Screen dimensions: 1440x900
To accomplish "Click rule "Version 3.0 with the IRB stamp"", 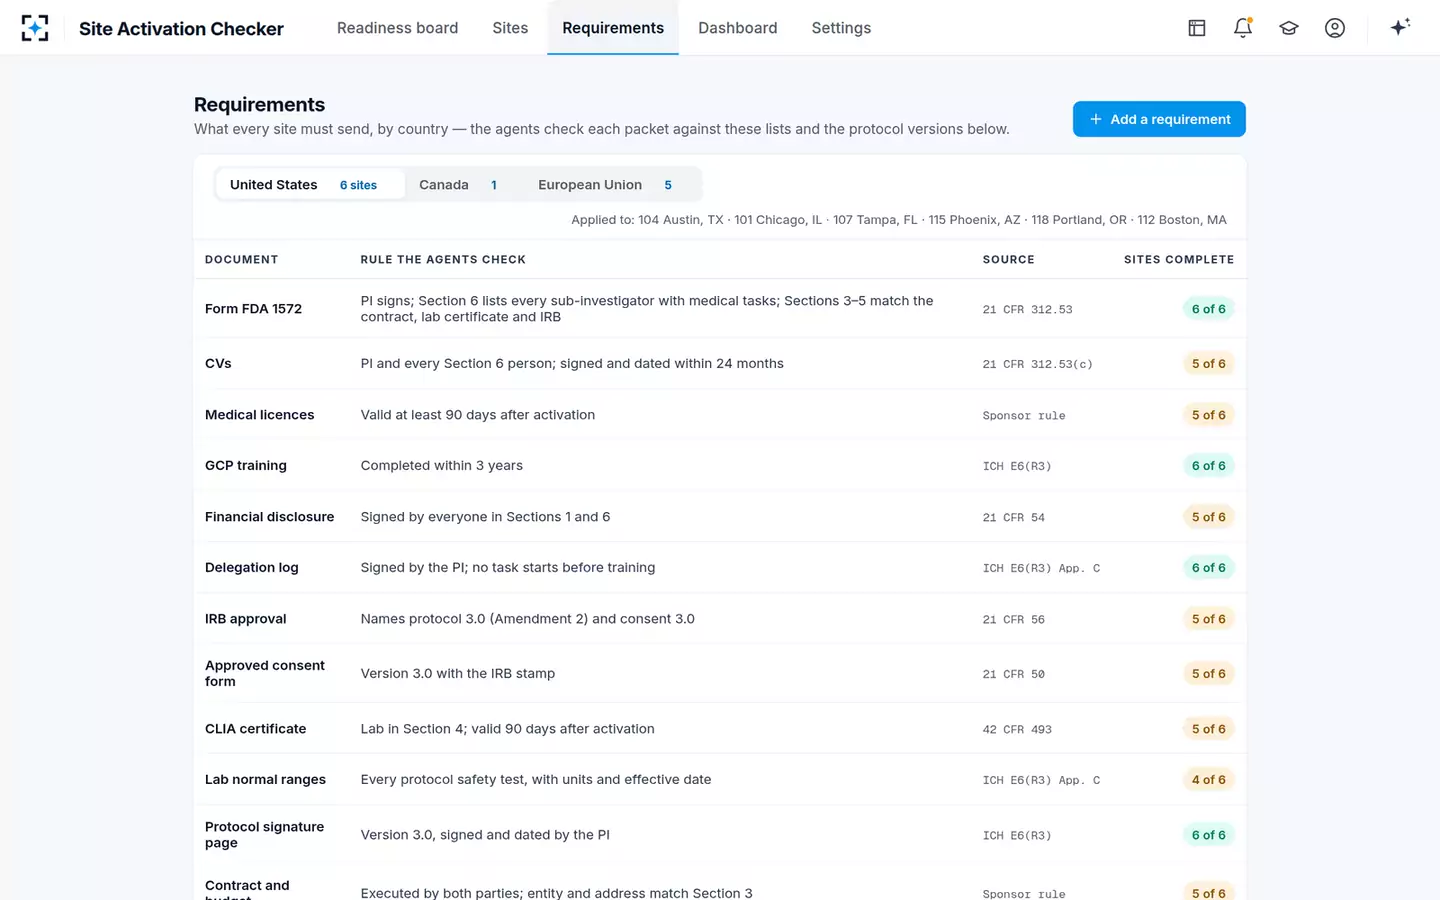I will click(x=458, y=674).
